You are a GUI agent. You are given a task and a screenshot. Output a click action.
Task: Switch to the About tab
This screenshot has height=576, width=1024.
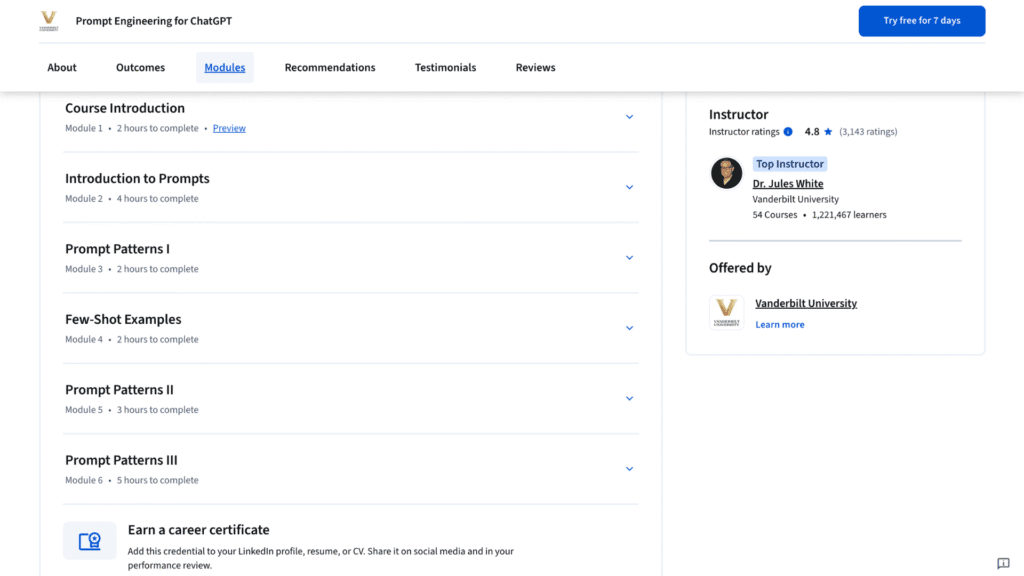tap(62, 67)
